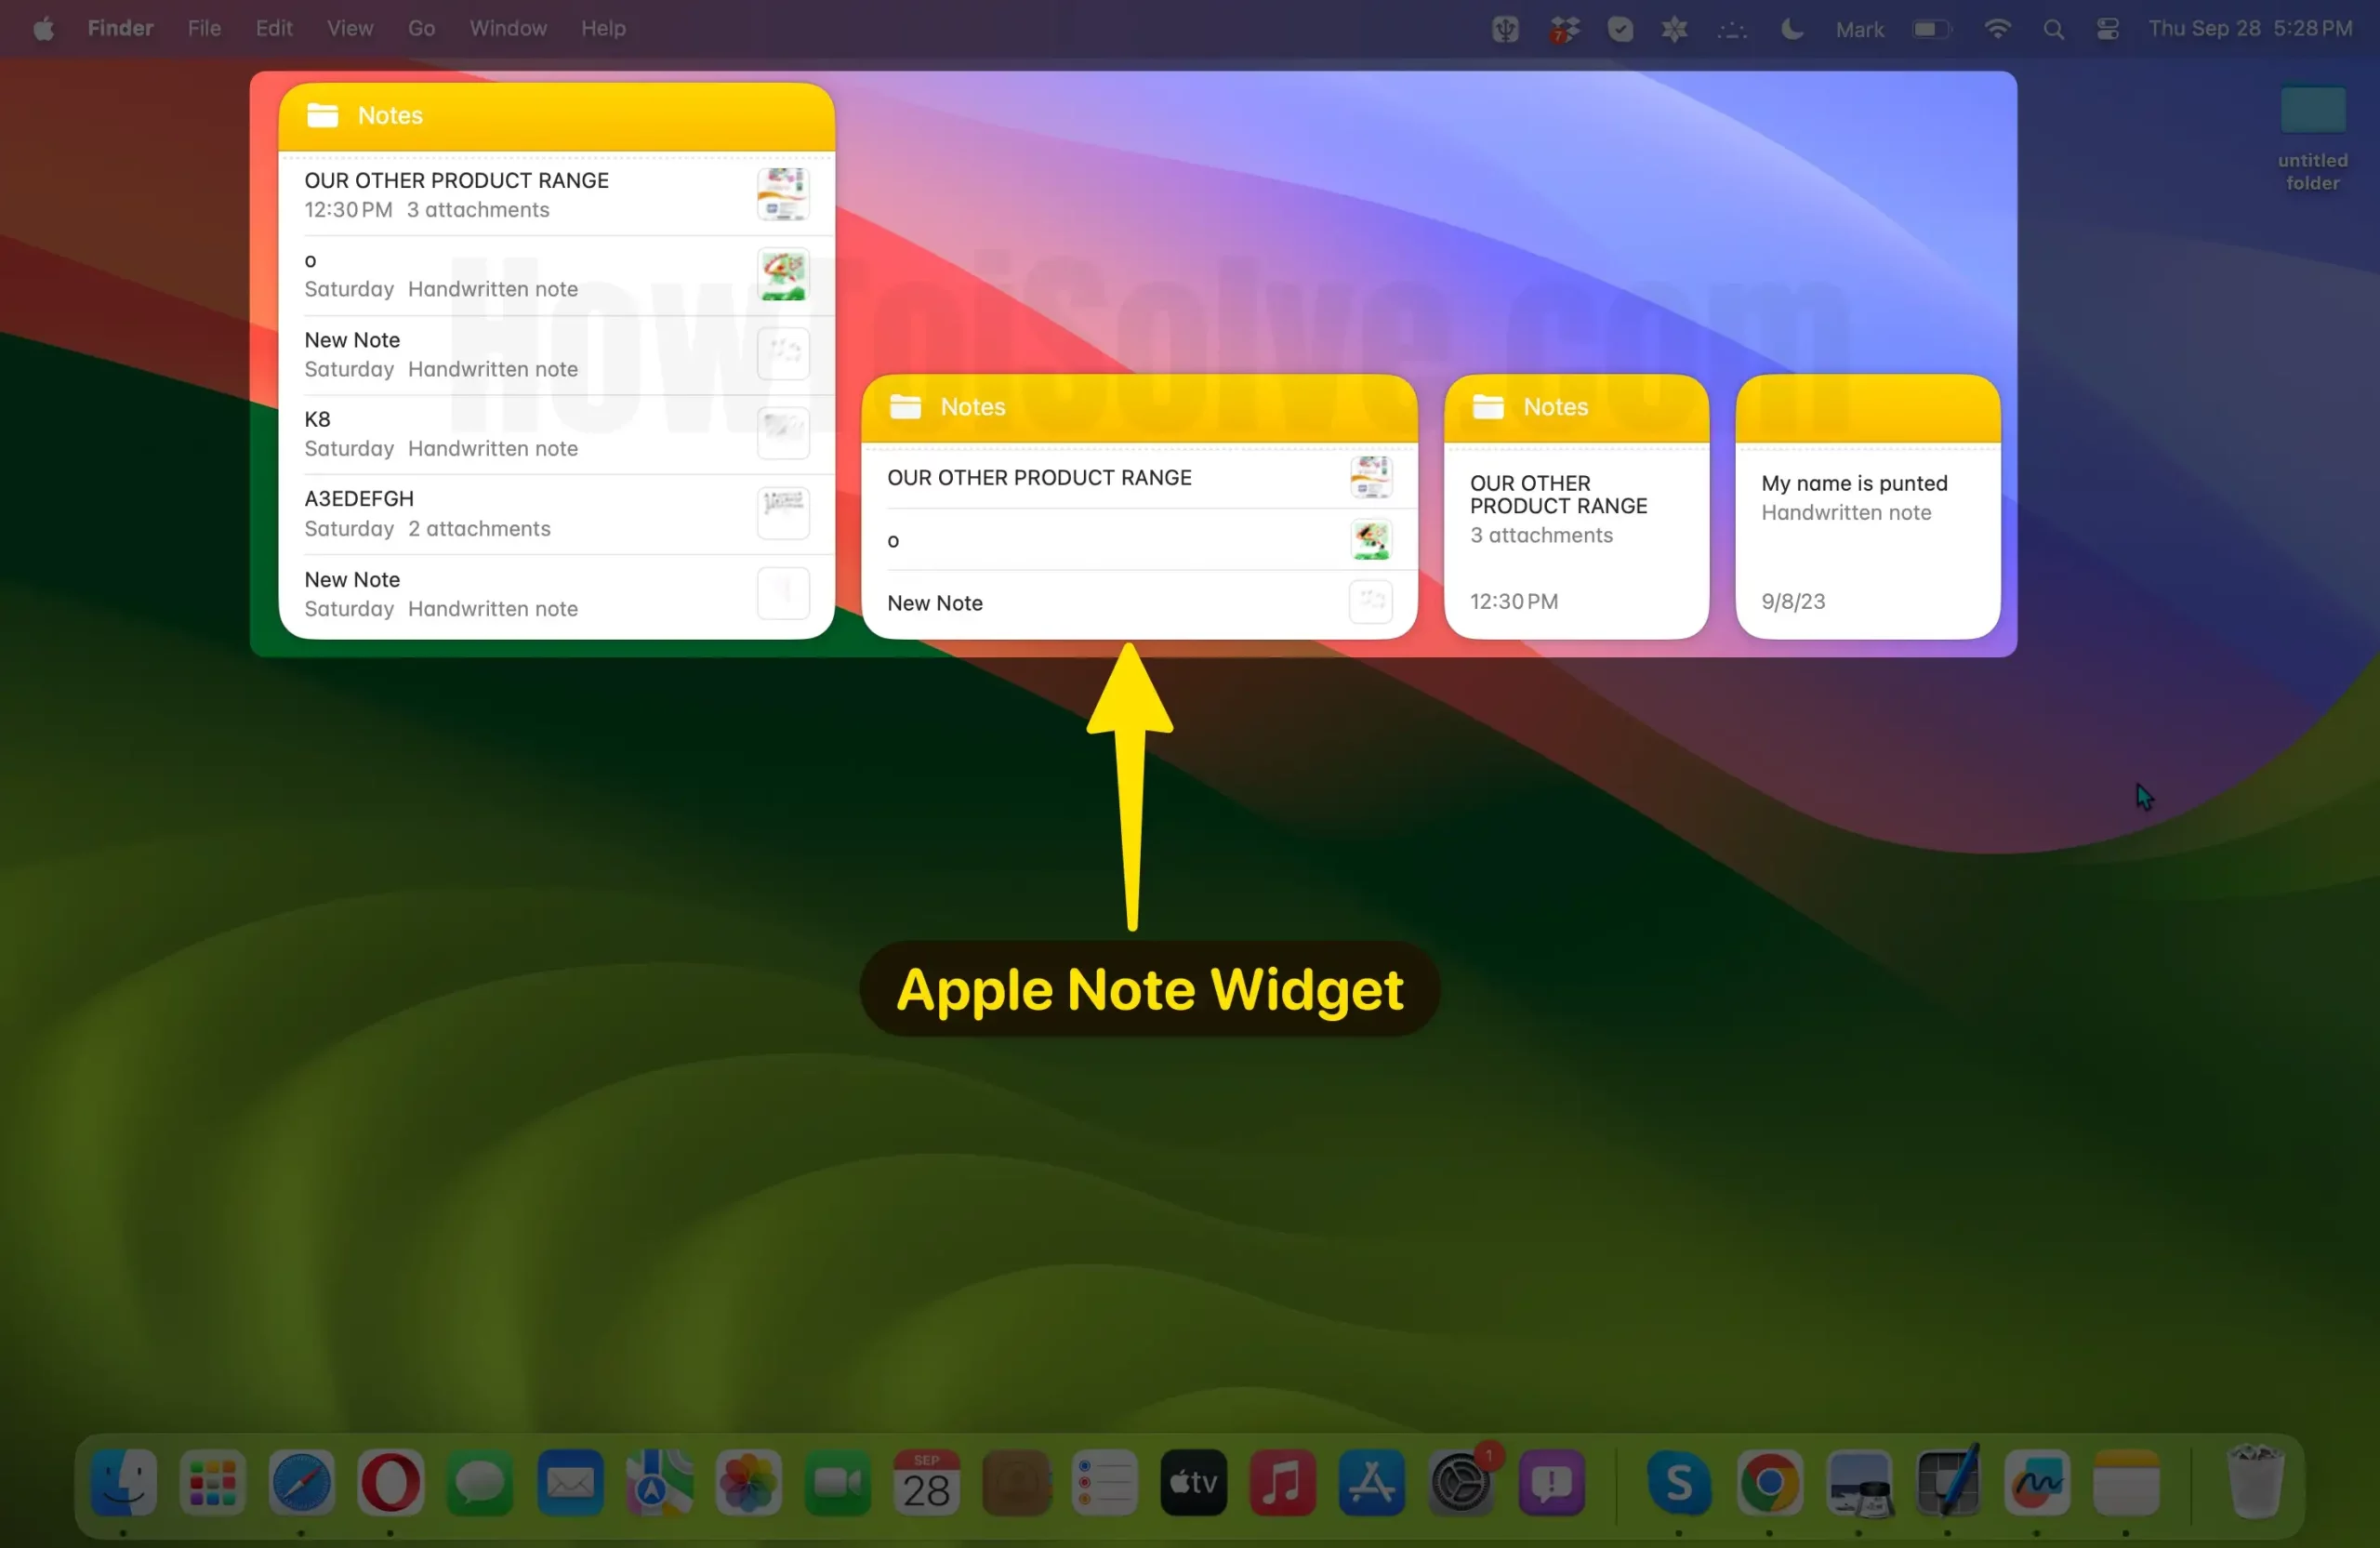
Task: Open small widget showing 3 attachments 12:30 PM
Action: pos(1576,508)
